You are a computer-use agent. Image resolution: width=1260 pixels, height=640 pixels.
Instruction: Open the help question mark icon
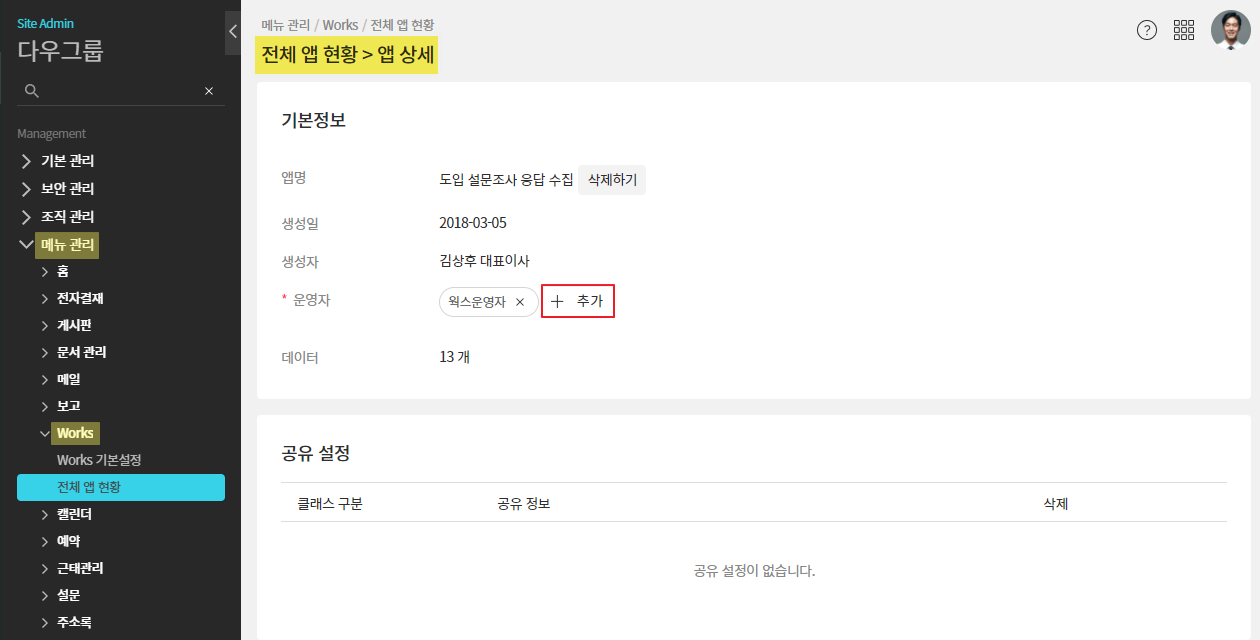coord(1147,30)
